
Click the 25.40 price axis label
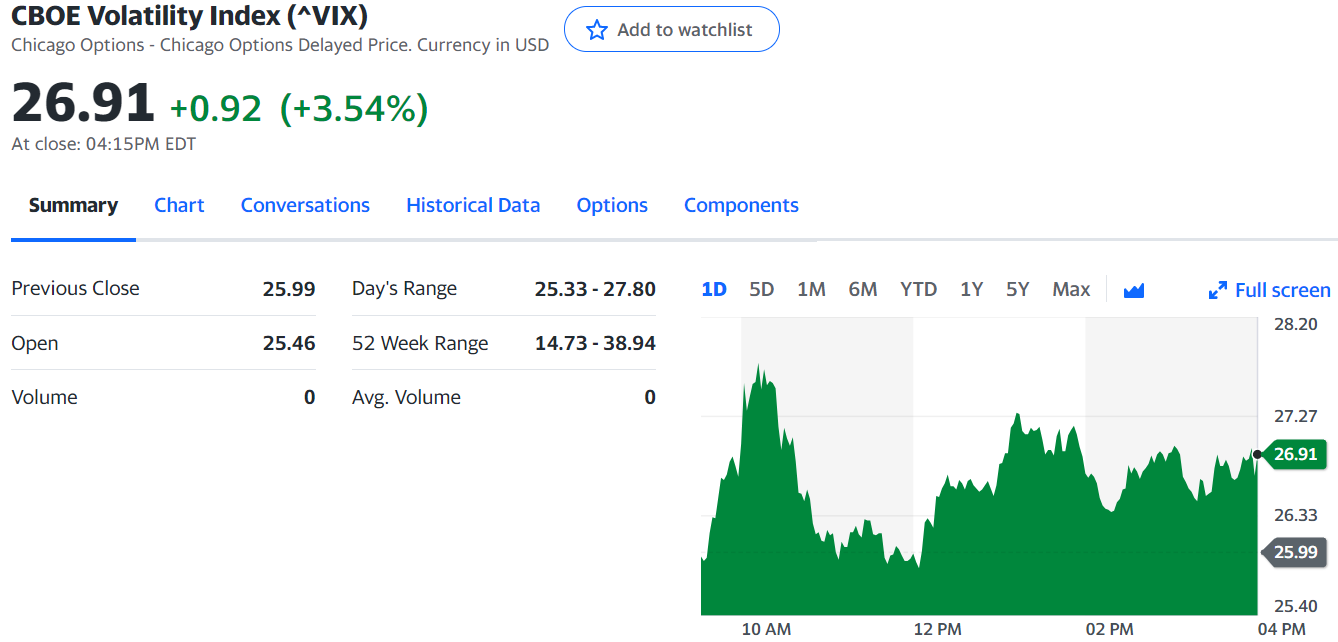(x=1295, y=606)
